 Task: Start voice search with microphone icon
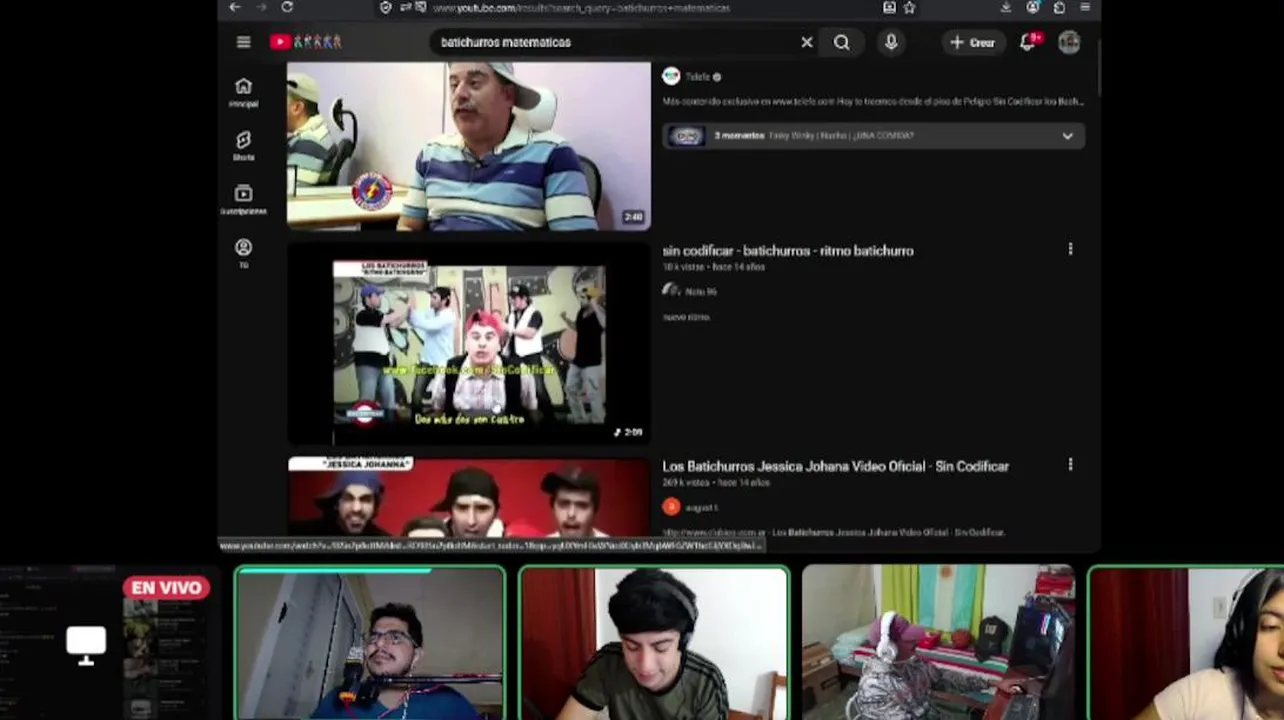click(x=891, y=42)
